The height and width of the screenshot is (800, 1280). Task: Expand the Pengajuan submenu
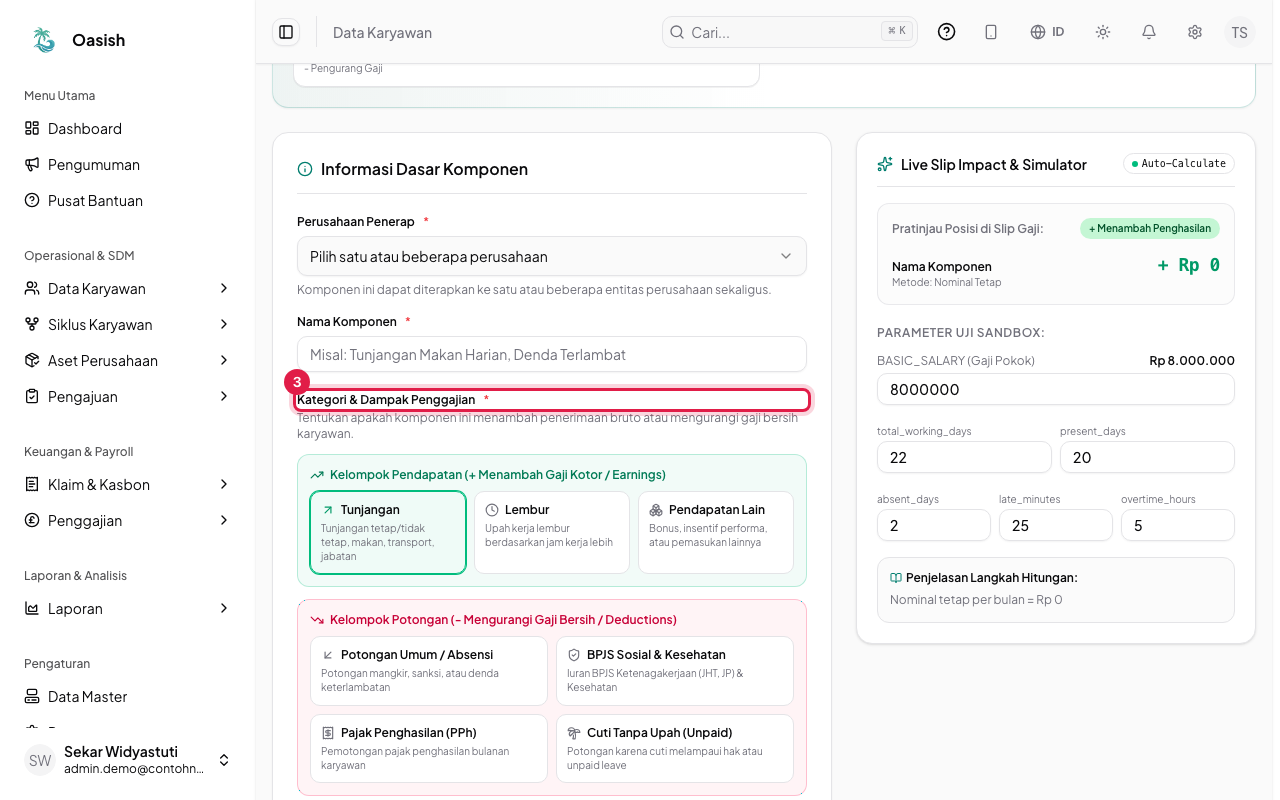128,397
